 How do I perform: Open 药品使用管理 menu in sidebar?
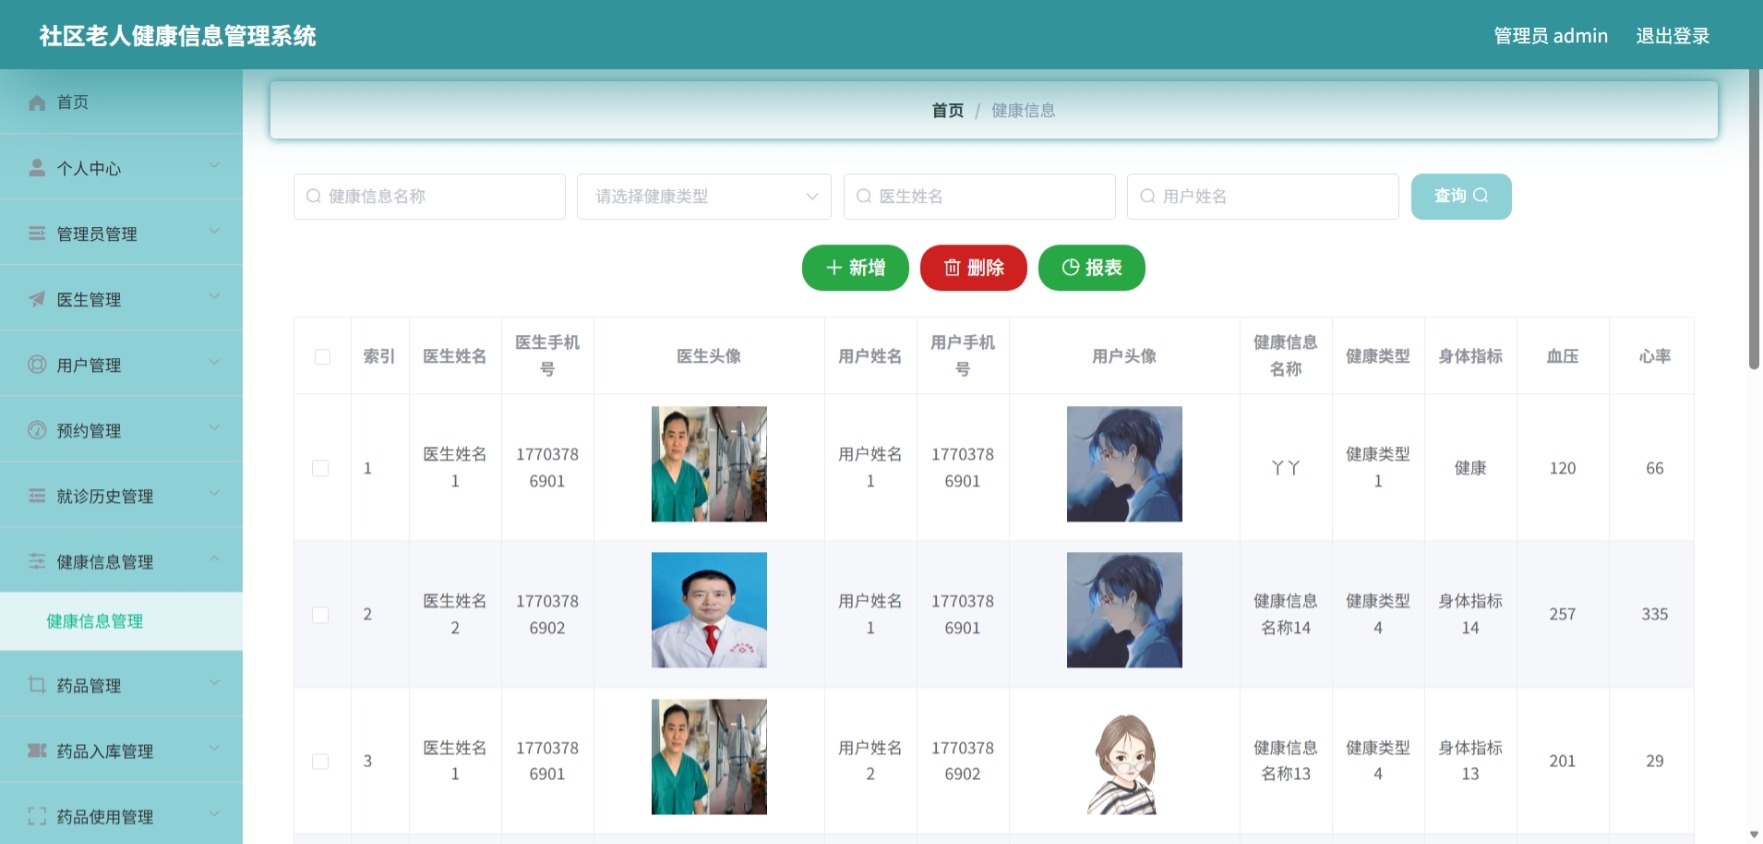click(121, 816)
